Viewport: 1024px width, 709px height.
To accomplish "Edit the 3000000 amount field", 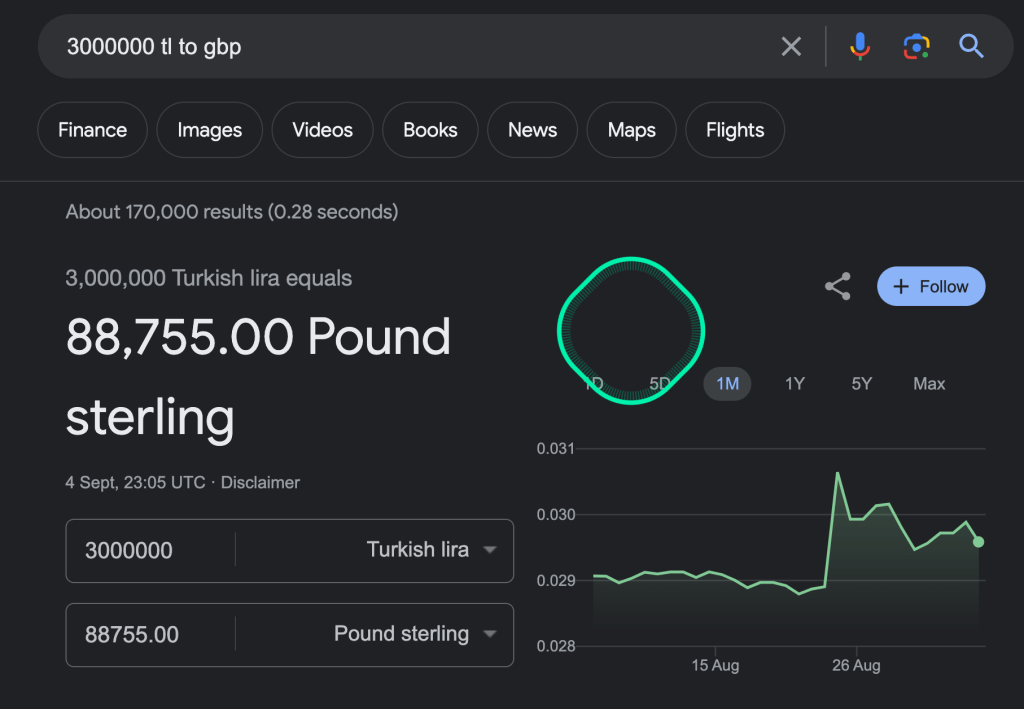I will tap(129, 550).
